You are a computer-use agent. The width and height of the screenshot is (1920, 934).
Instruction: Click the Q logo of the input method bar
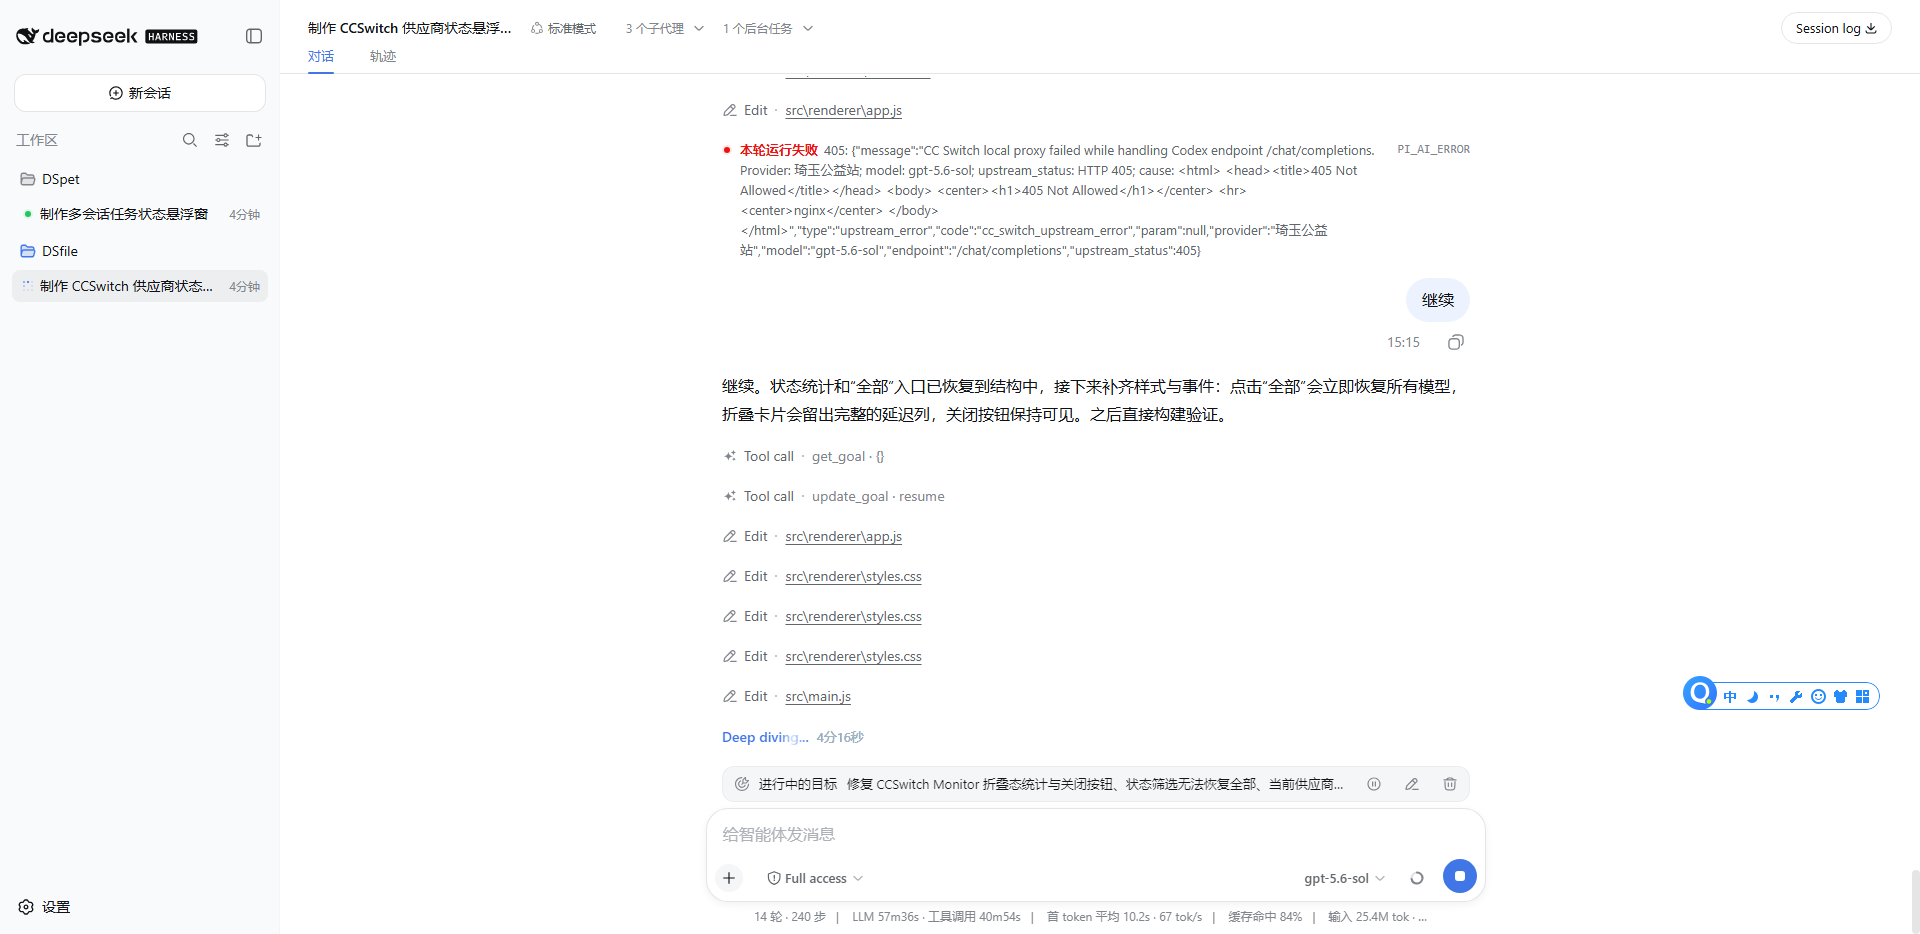1700,692
